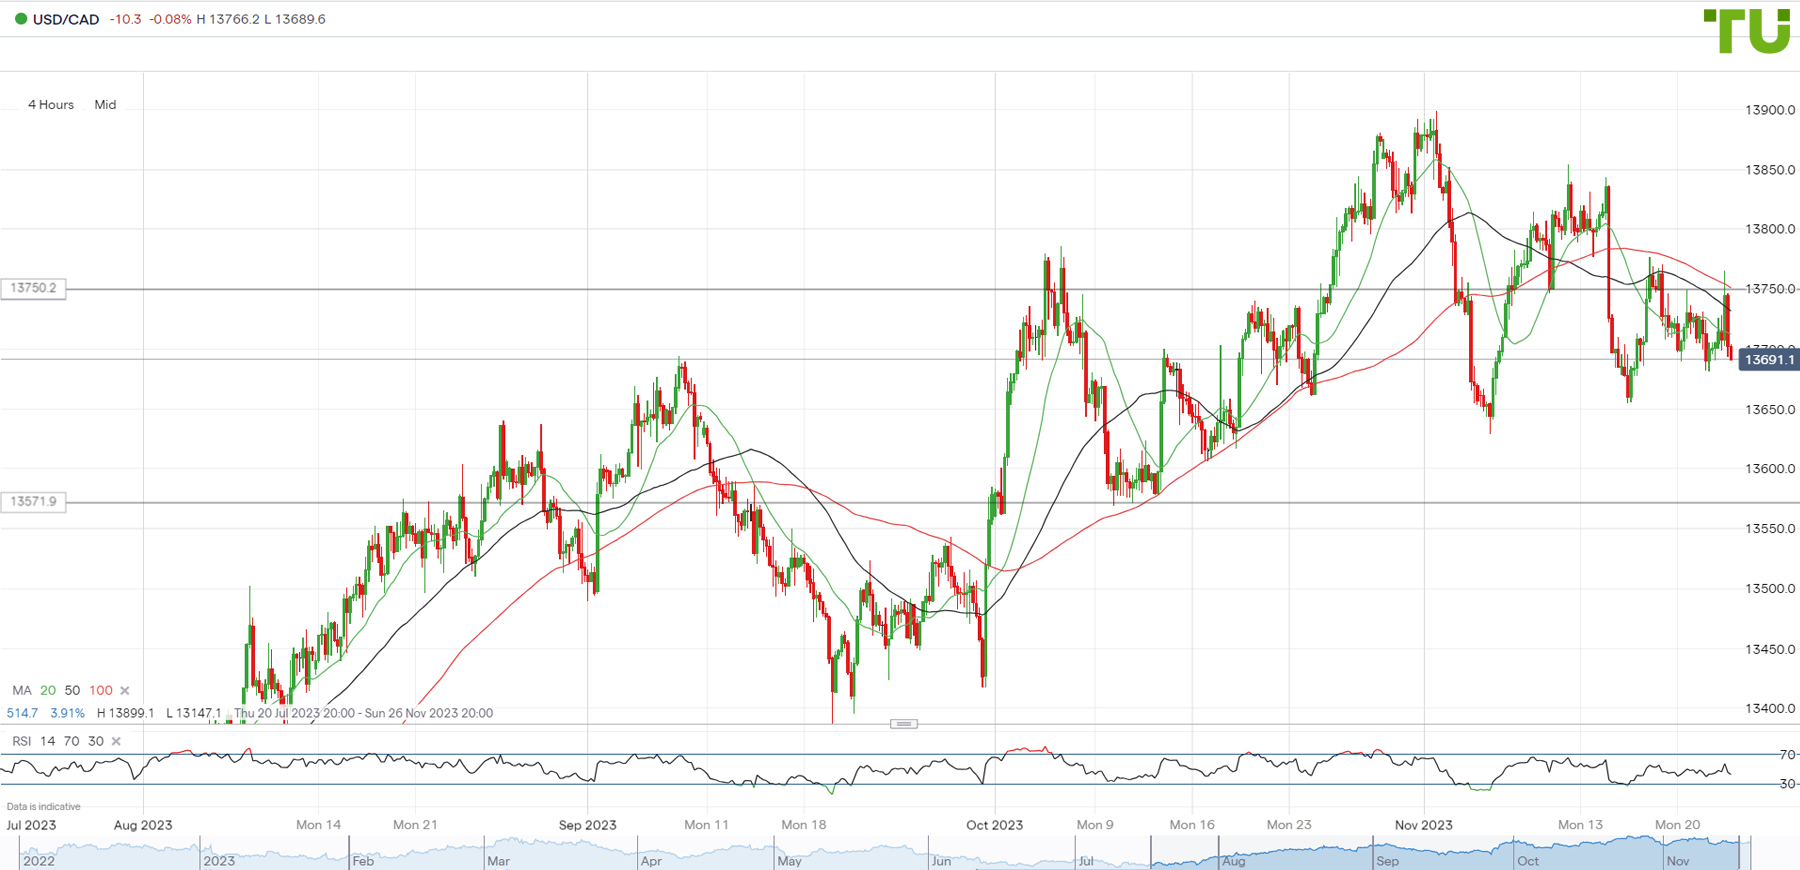The image size is (1800, 870).
Task: Grab the navigator's right range handle
Action: [1741, 853]
